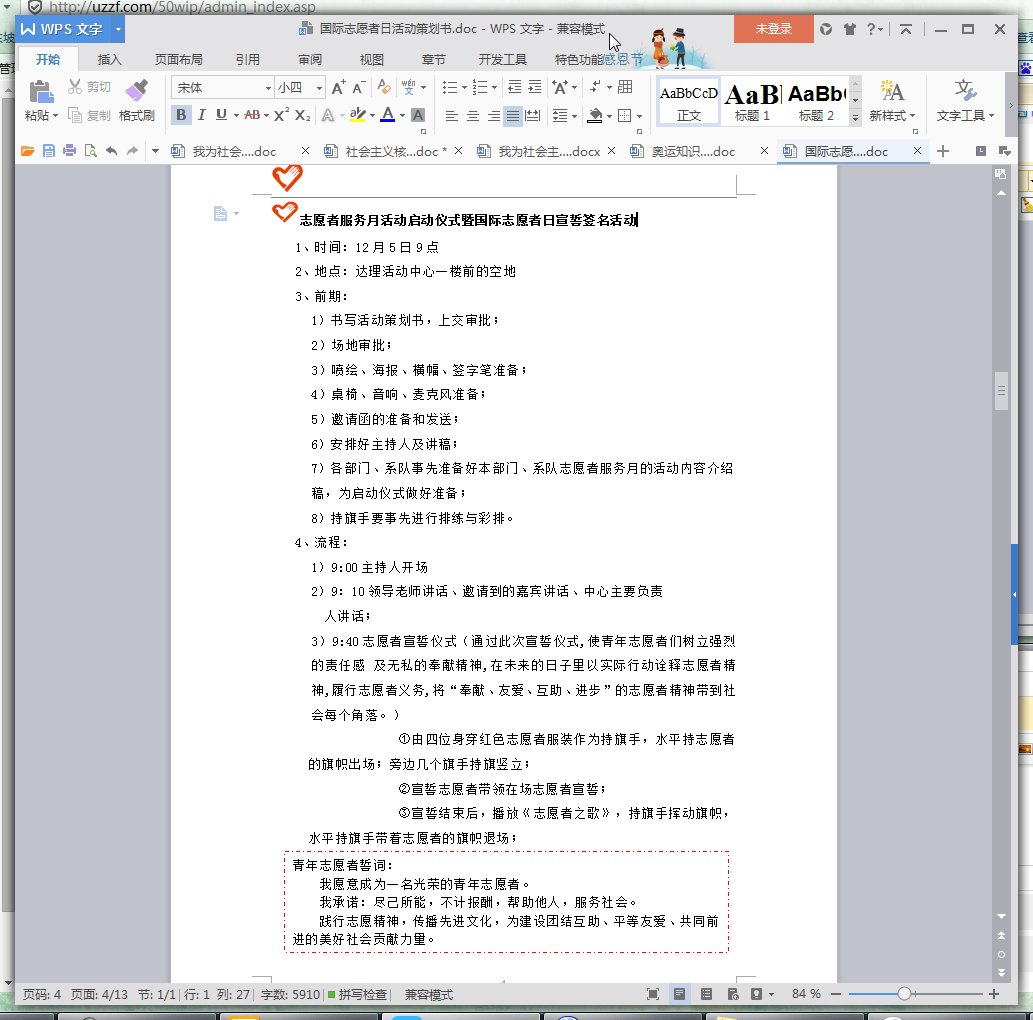Click the Format Painter brush
Image resolution: width=1033 pixels, height=1020 pixels.
coord(137,90)
